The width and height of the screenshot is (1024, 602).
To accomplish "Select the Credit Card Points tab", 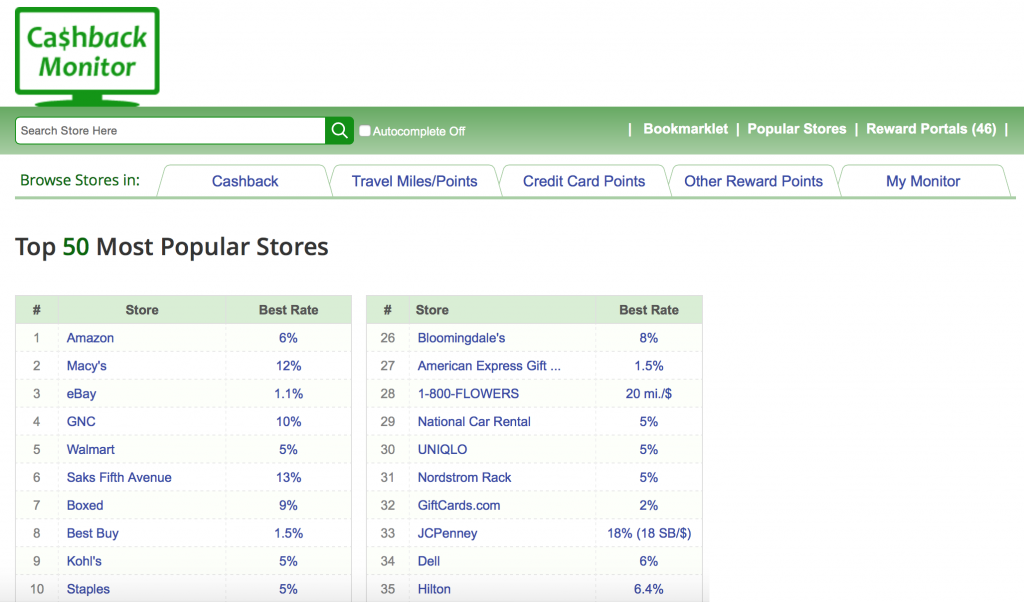I will click(x=584, y=181).
